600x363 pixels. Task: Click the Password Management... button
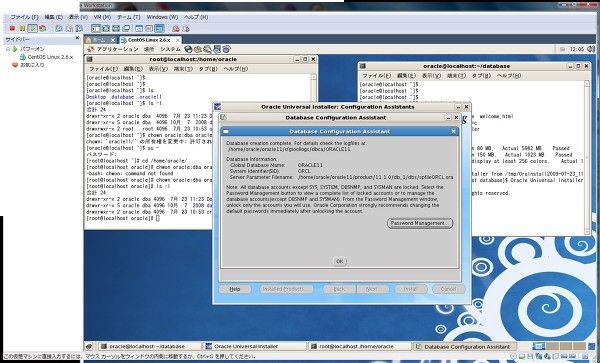click(420, 223)
